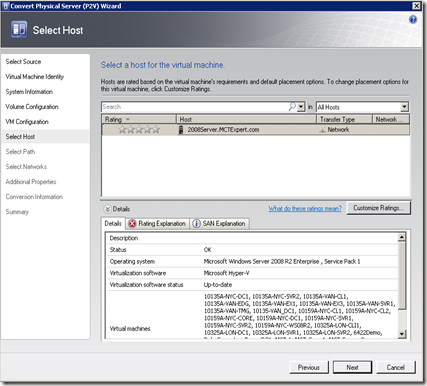
Task: Click in the host Search field
Action: 194,107
